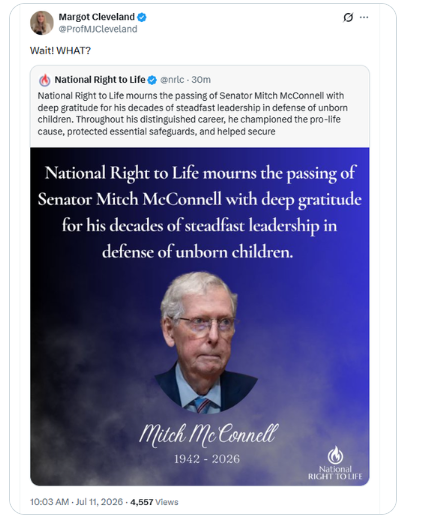This screenshot has height=516, width=431.
Task: Click the Grok slashed-circle icon
Action: (x=348, y=17)
